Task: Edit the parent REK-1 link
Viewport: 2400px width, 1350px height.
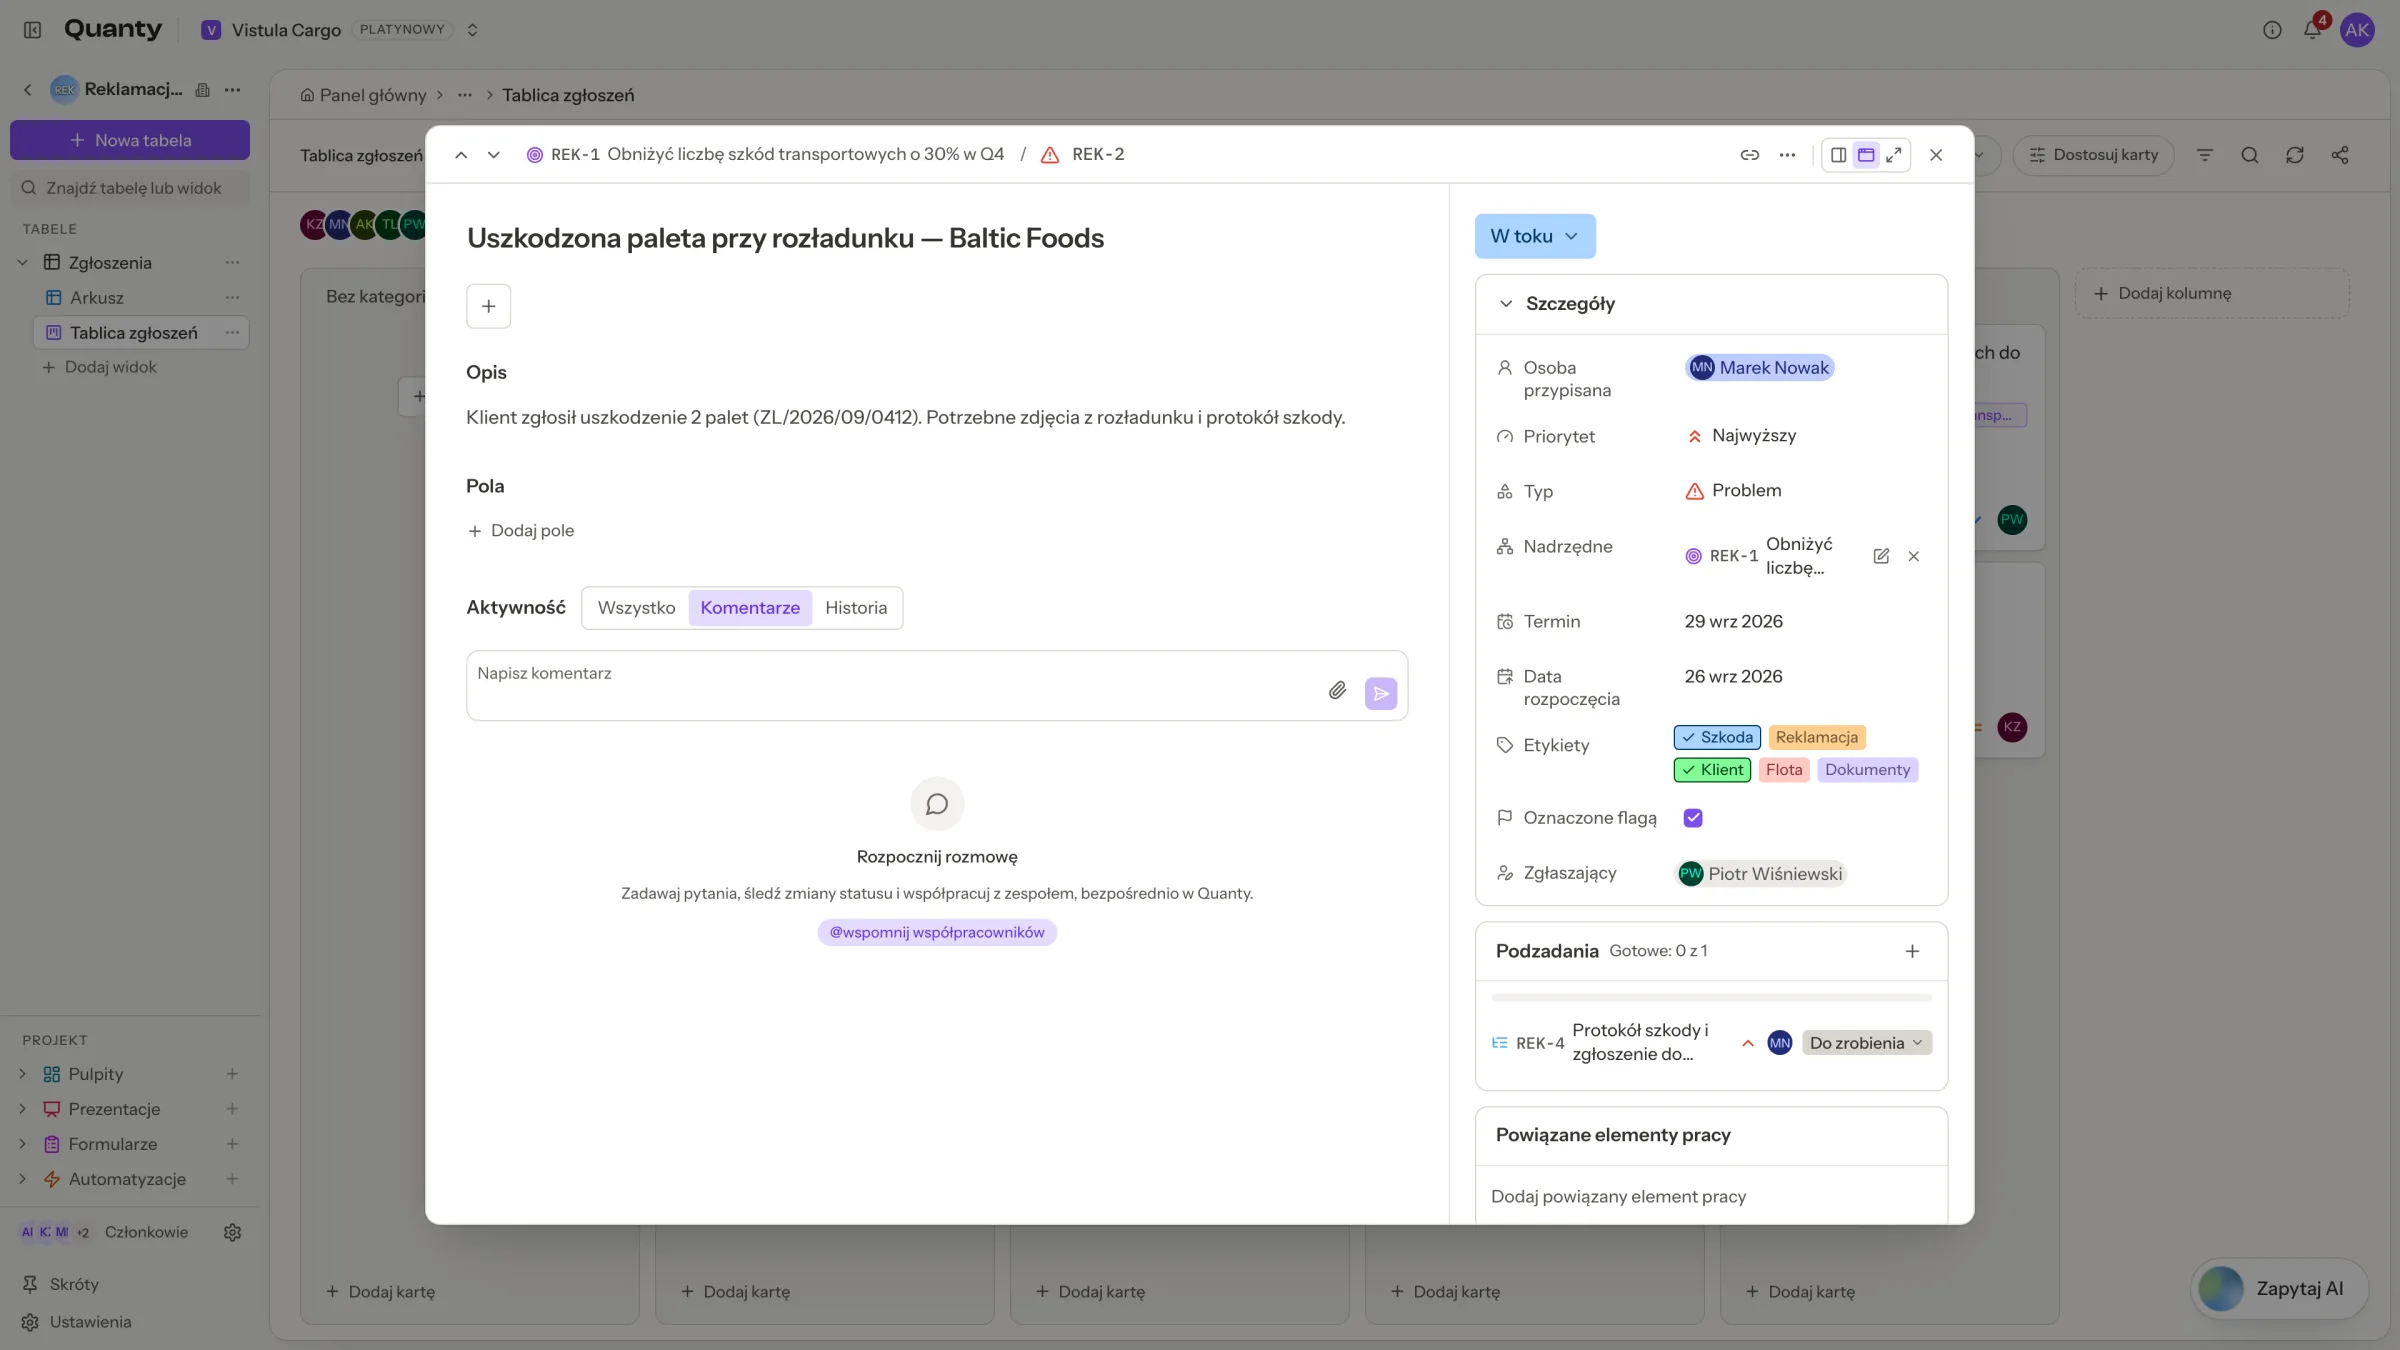Action: tap(1881, 556)
